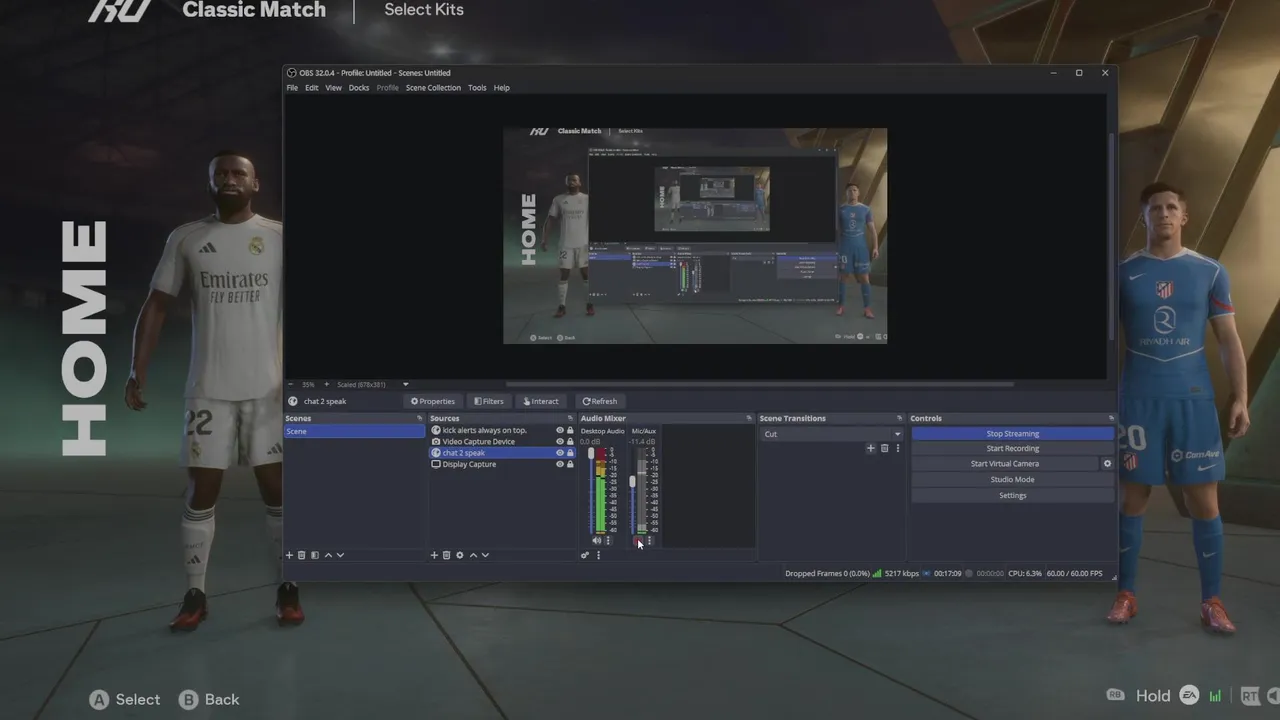The image size is (1280, 720).
Task: Add a scene transition with plus icon
Action: tap(871, 448)
